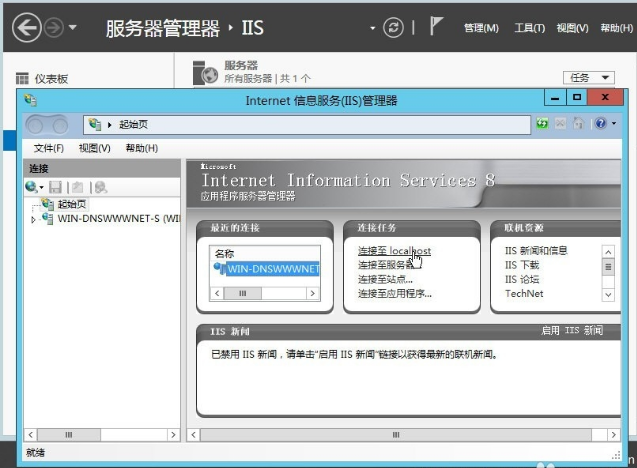This screenshot has height=468, width=637.
Task: Open the notifications flag icon
Action: point(436,26)
